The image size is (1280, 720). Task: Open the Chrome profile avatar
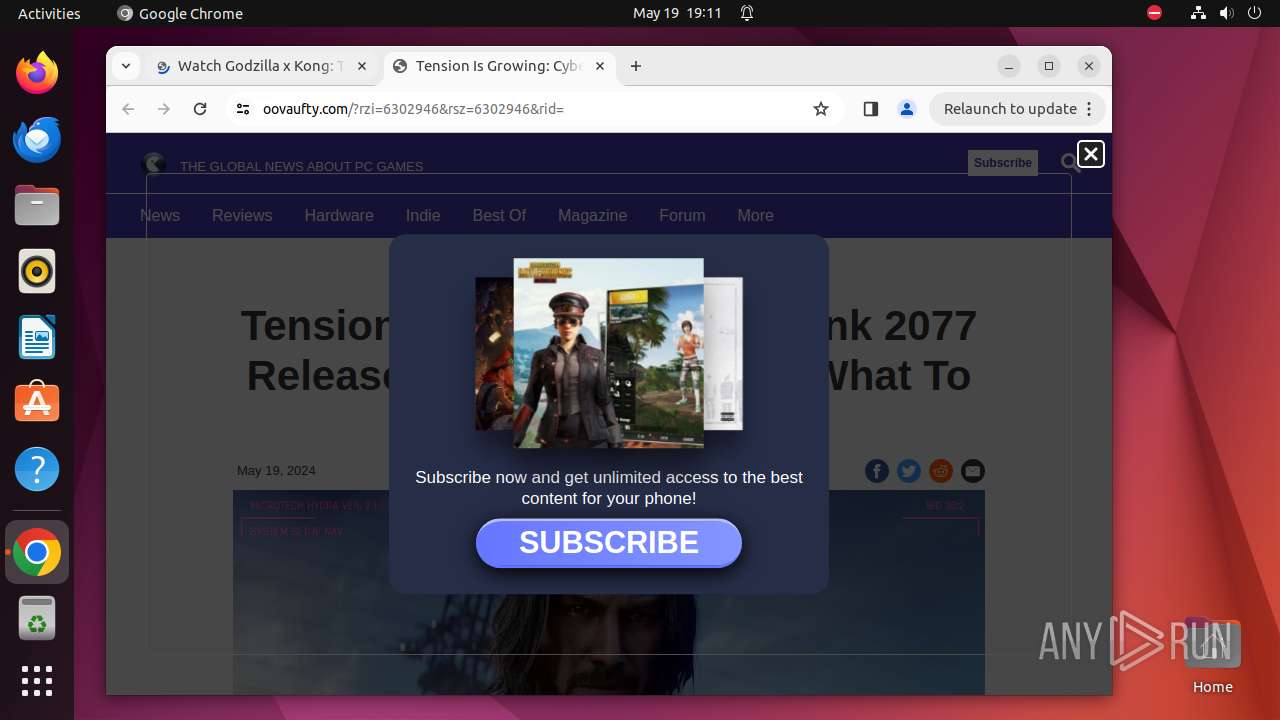tap(907, 109)
